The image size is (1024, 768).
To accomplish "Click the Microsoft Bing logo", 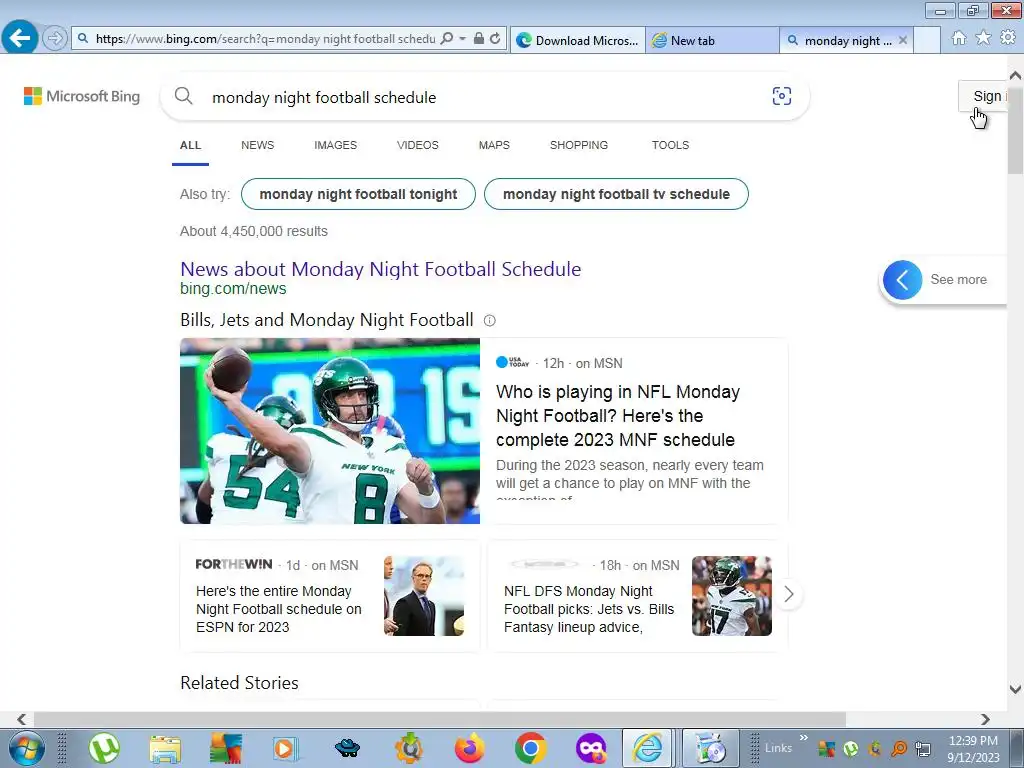I will point(82,97).
